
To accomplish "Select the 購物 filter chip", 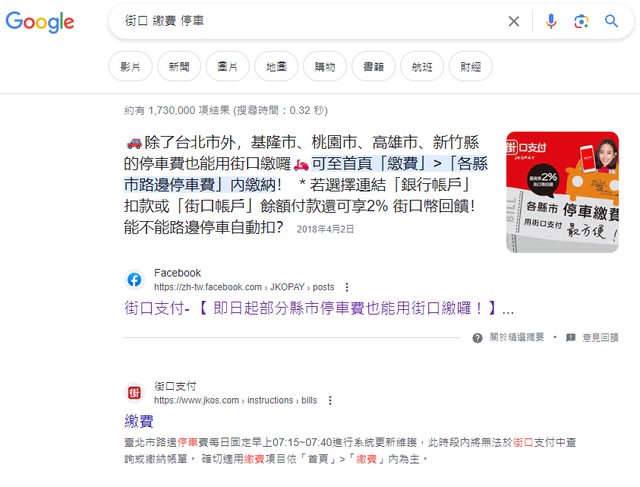I will [x=325, y=66].
